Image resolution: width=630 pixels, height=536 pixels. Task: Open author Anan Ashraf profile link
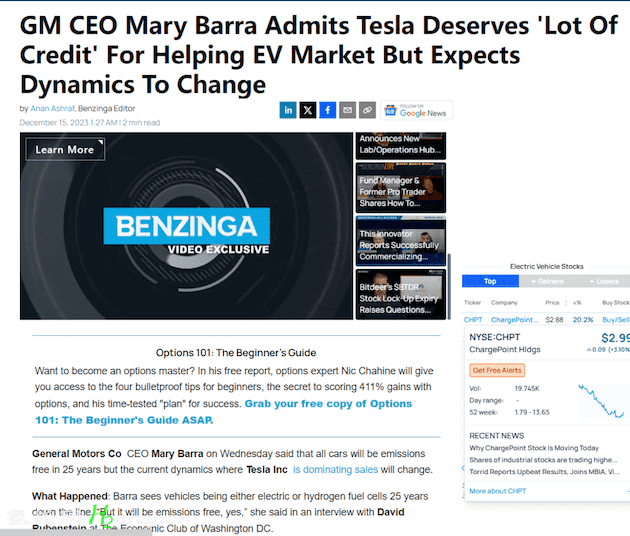pyautogui.click(x=53, y=108)
